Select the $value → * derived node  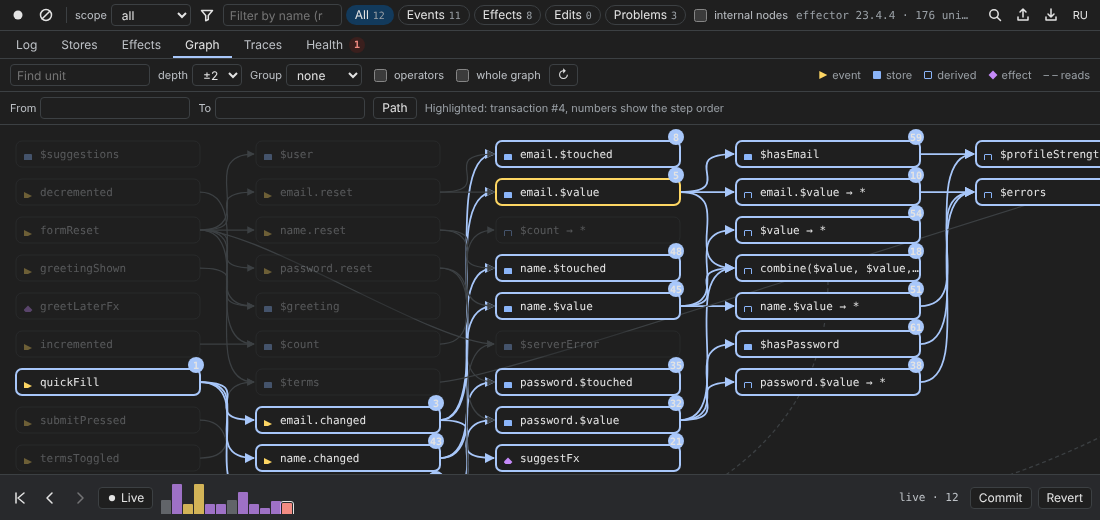(827, 230)
